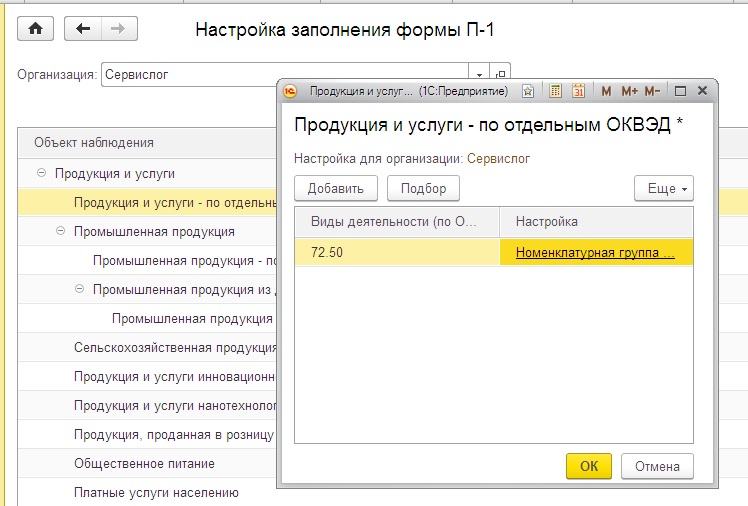
Task: Click the Настройка column header
Action: [x=596, y=222]
